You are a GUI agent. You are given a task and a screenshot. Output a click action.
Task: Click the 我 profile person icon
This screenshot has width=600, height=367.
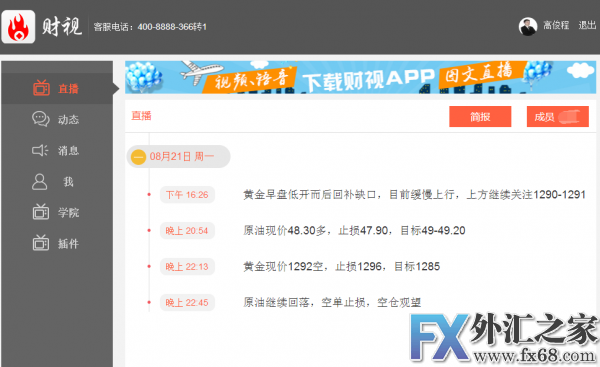coord(39,182)
